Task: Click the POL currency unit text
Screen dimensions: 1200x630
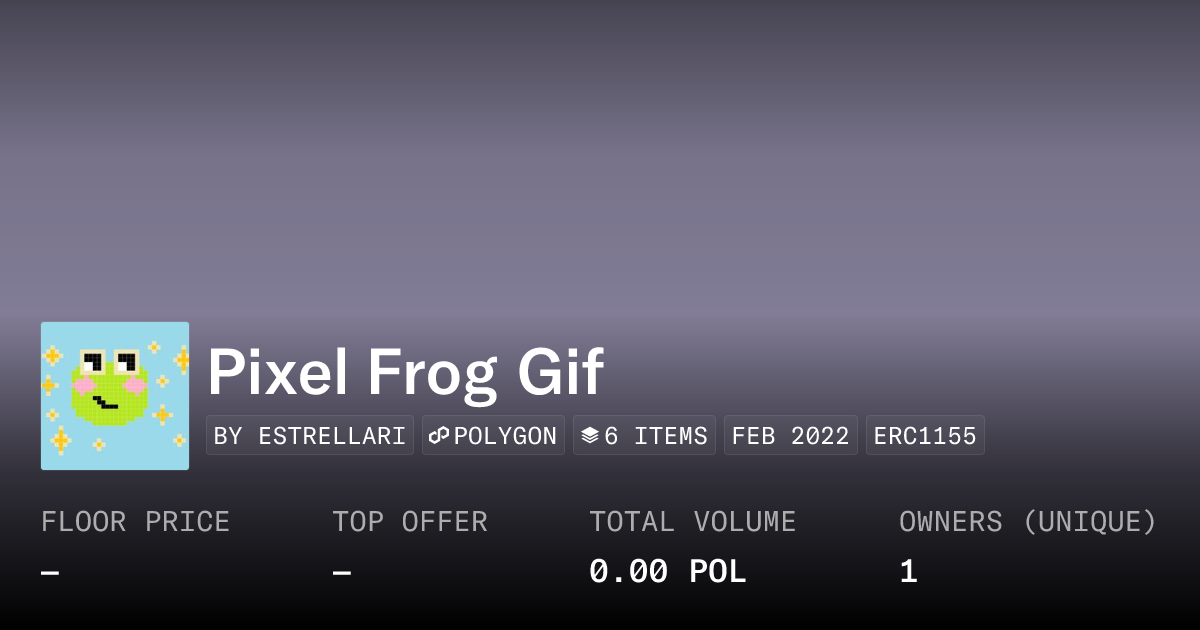Action: click(x=717, y=572)
